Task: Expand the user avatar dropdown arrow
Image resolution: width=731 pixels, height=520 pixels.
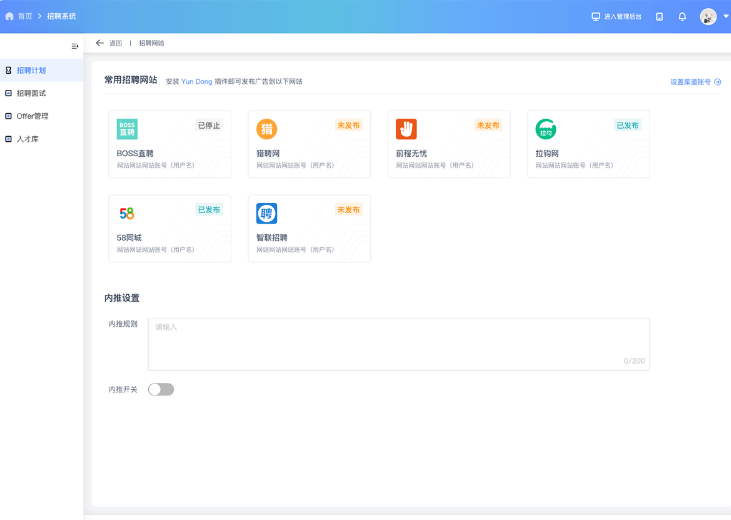Action: tap(725, 16)
